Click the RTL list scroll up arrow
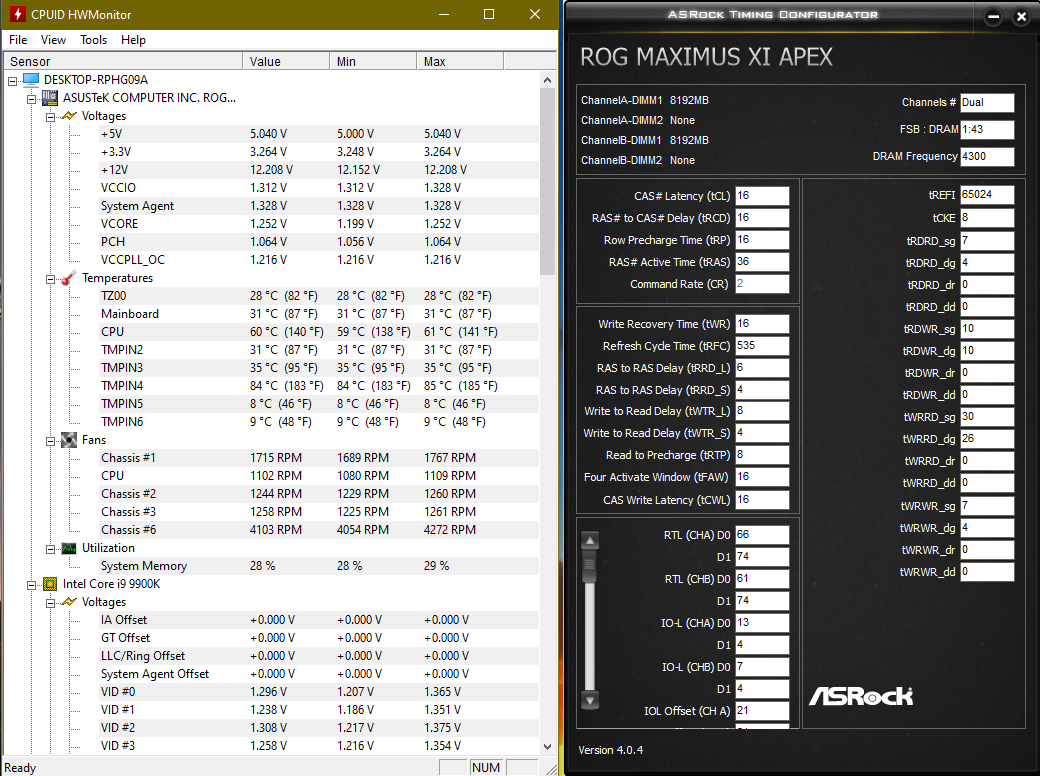The image size is (1040, 776). (590, 540)
